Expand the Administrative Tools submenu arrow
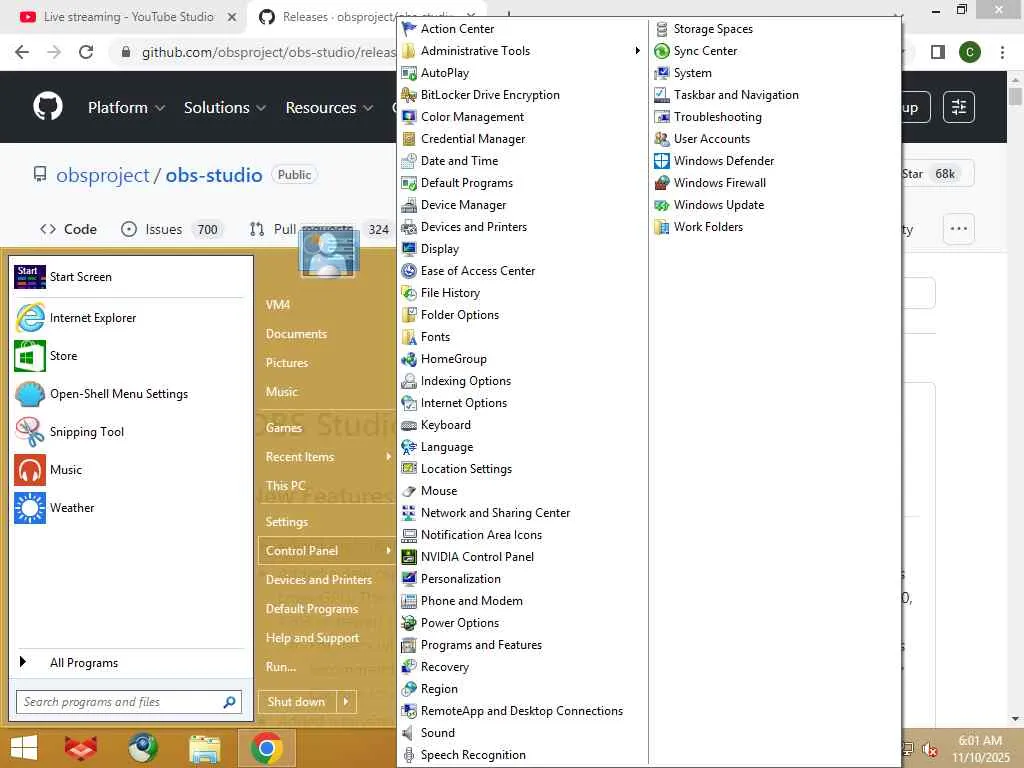 click(637, 51)
